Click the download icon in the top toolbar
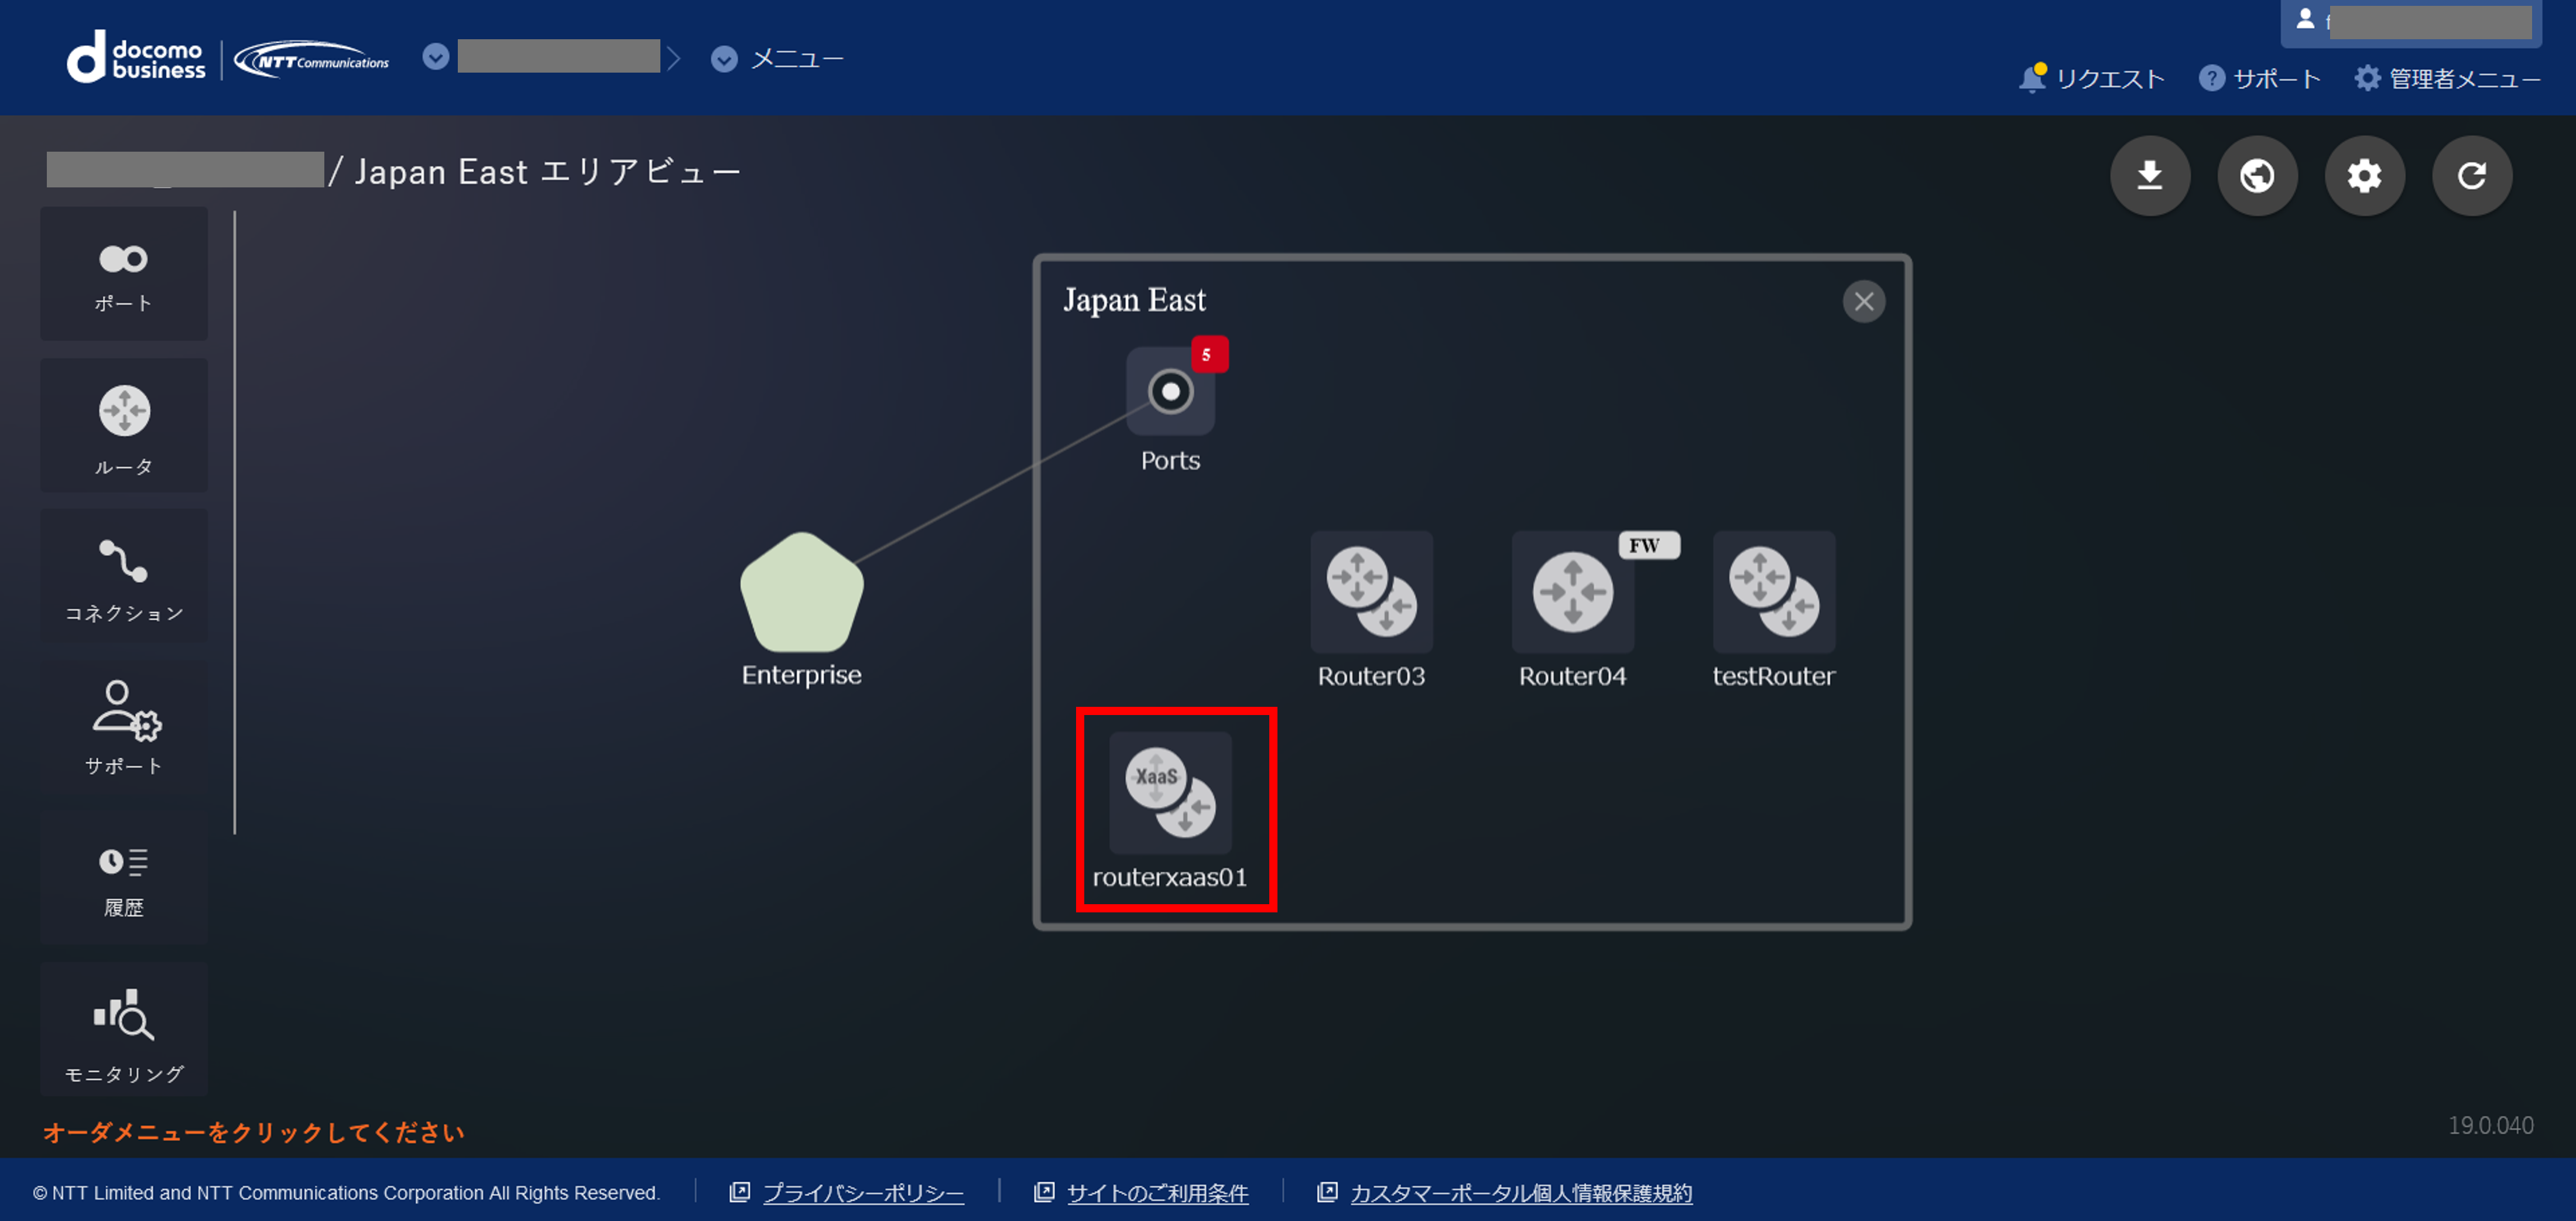The height and width of the screenshot is (1221, 2576). (x=2150, y=175)
